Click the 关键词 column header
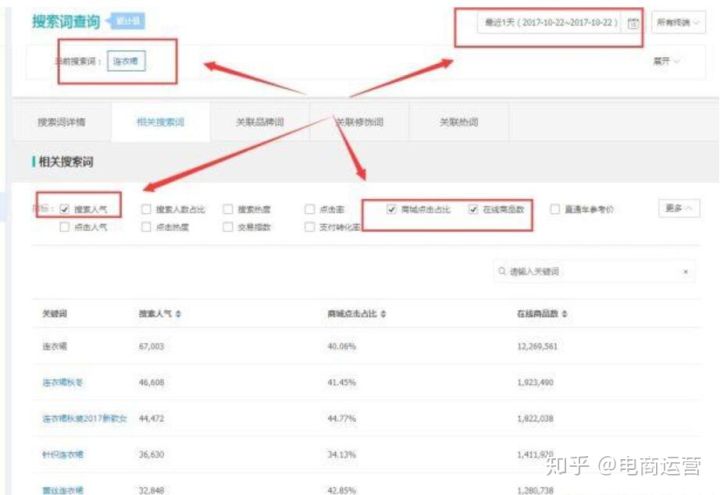The width and height of the screenshot is (720, 495). click(x=55, y=314)
